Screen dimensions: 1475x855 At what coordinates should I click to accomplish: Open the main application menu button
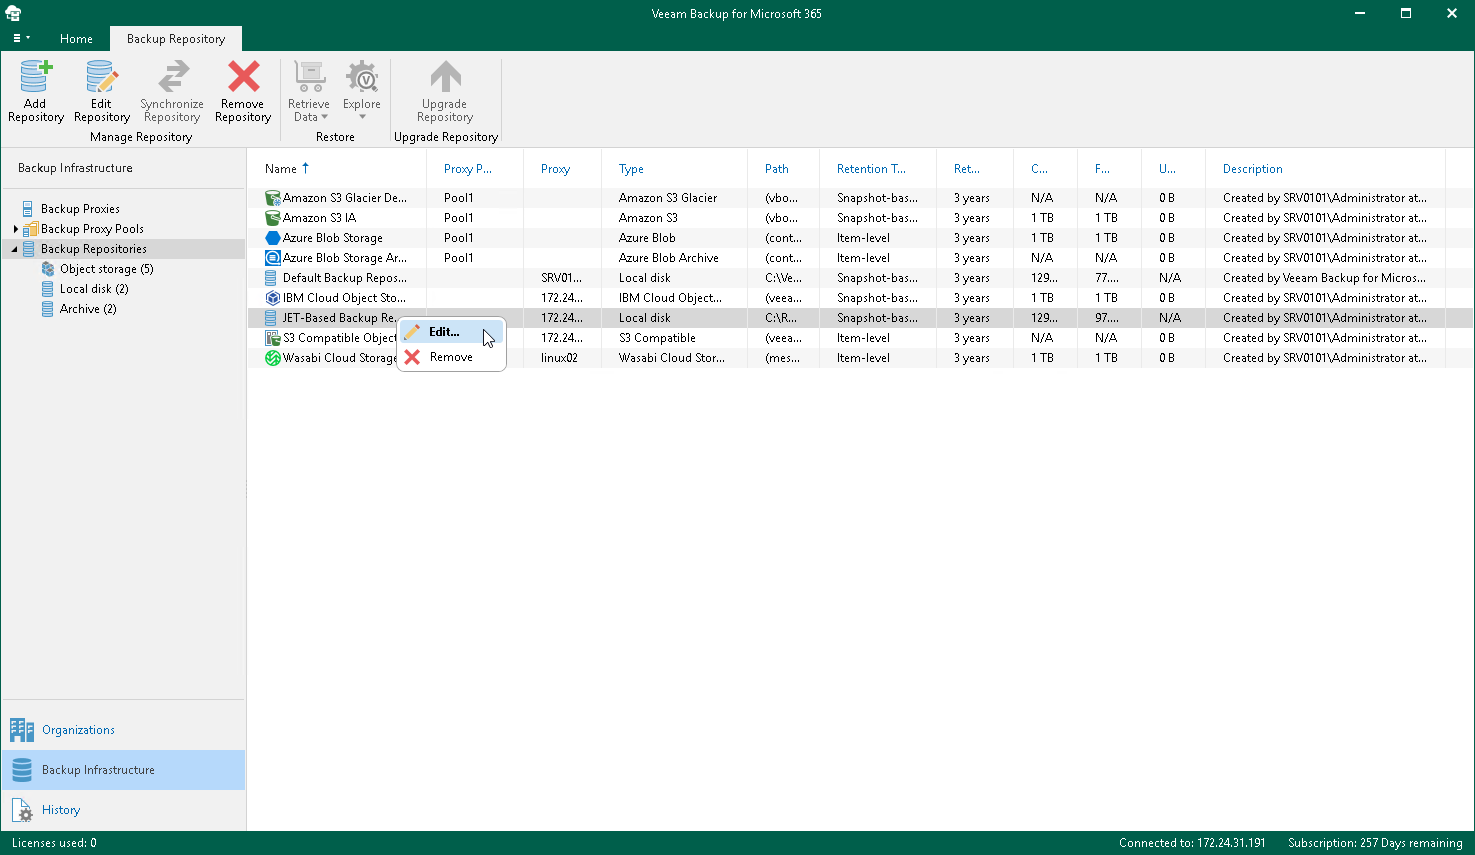pos(21,38)
